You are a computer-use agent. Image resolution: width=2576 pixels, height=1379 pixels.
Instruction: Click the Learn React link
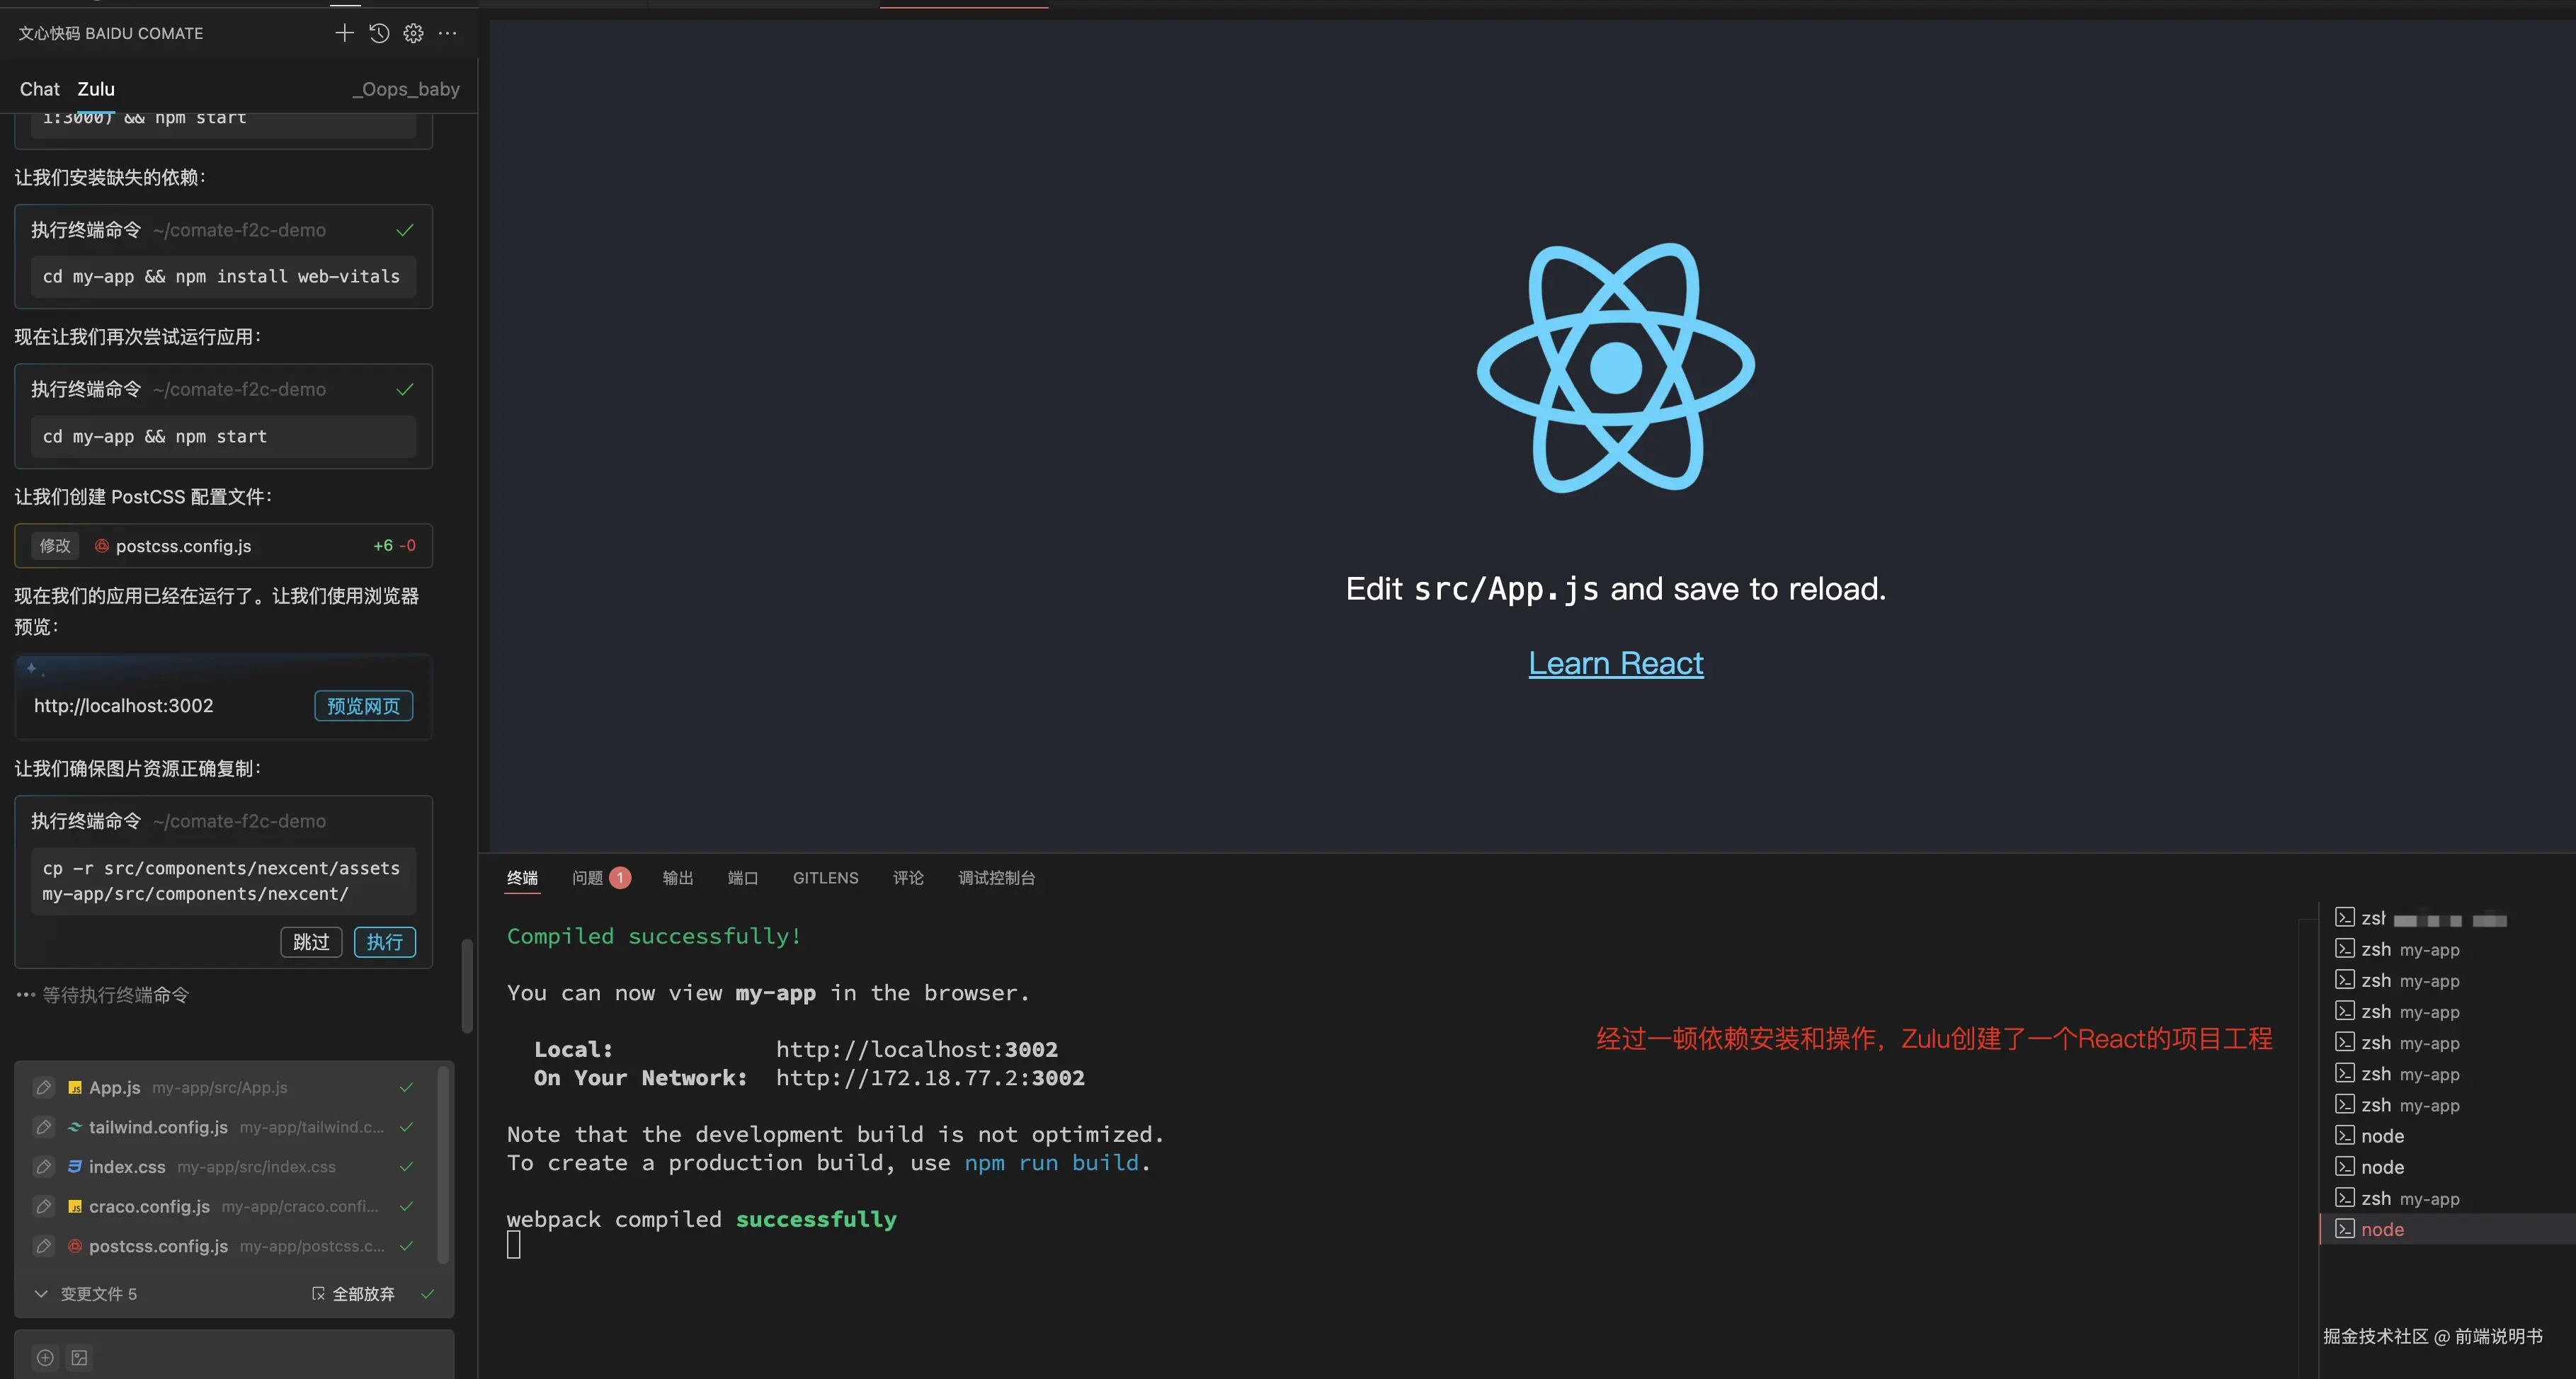click(1615, 663)
